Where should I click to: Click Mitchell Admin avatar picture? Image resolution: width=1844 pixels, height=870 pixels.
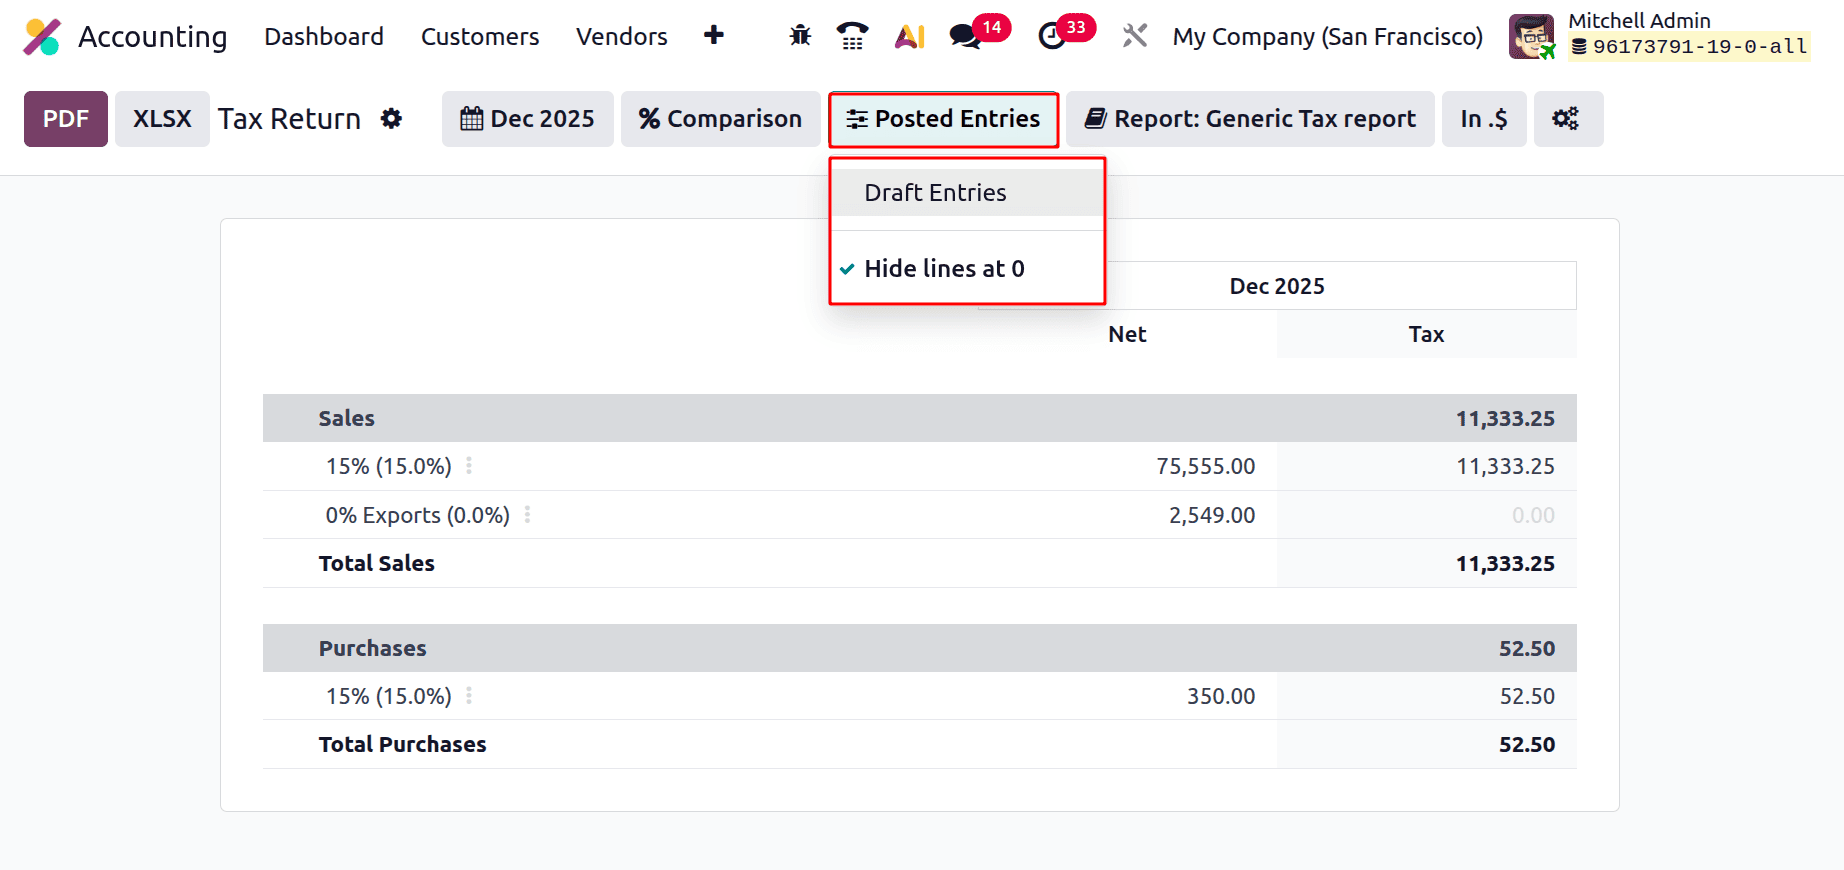point(1532,37)
